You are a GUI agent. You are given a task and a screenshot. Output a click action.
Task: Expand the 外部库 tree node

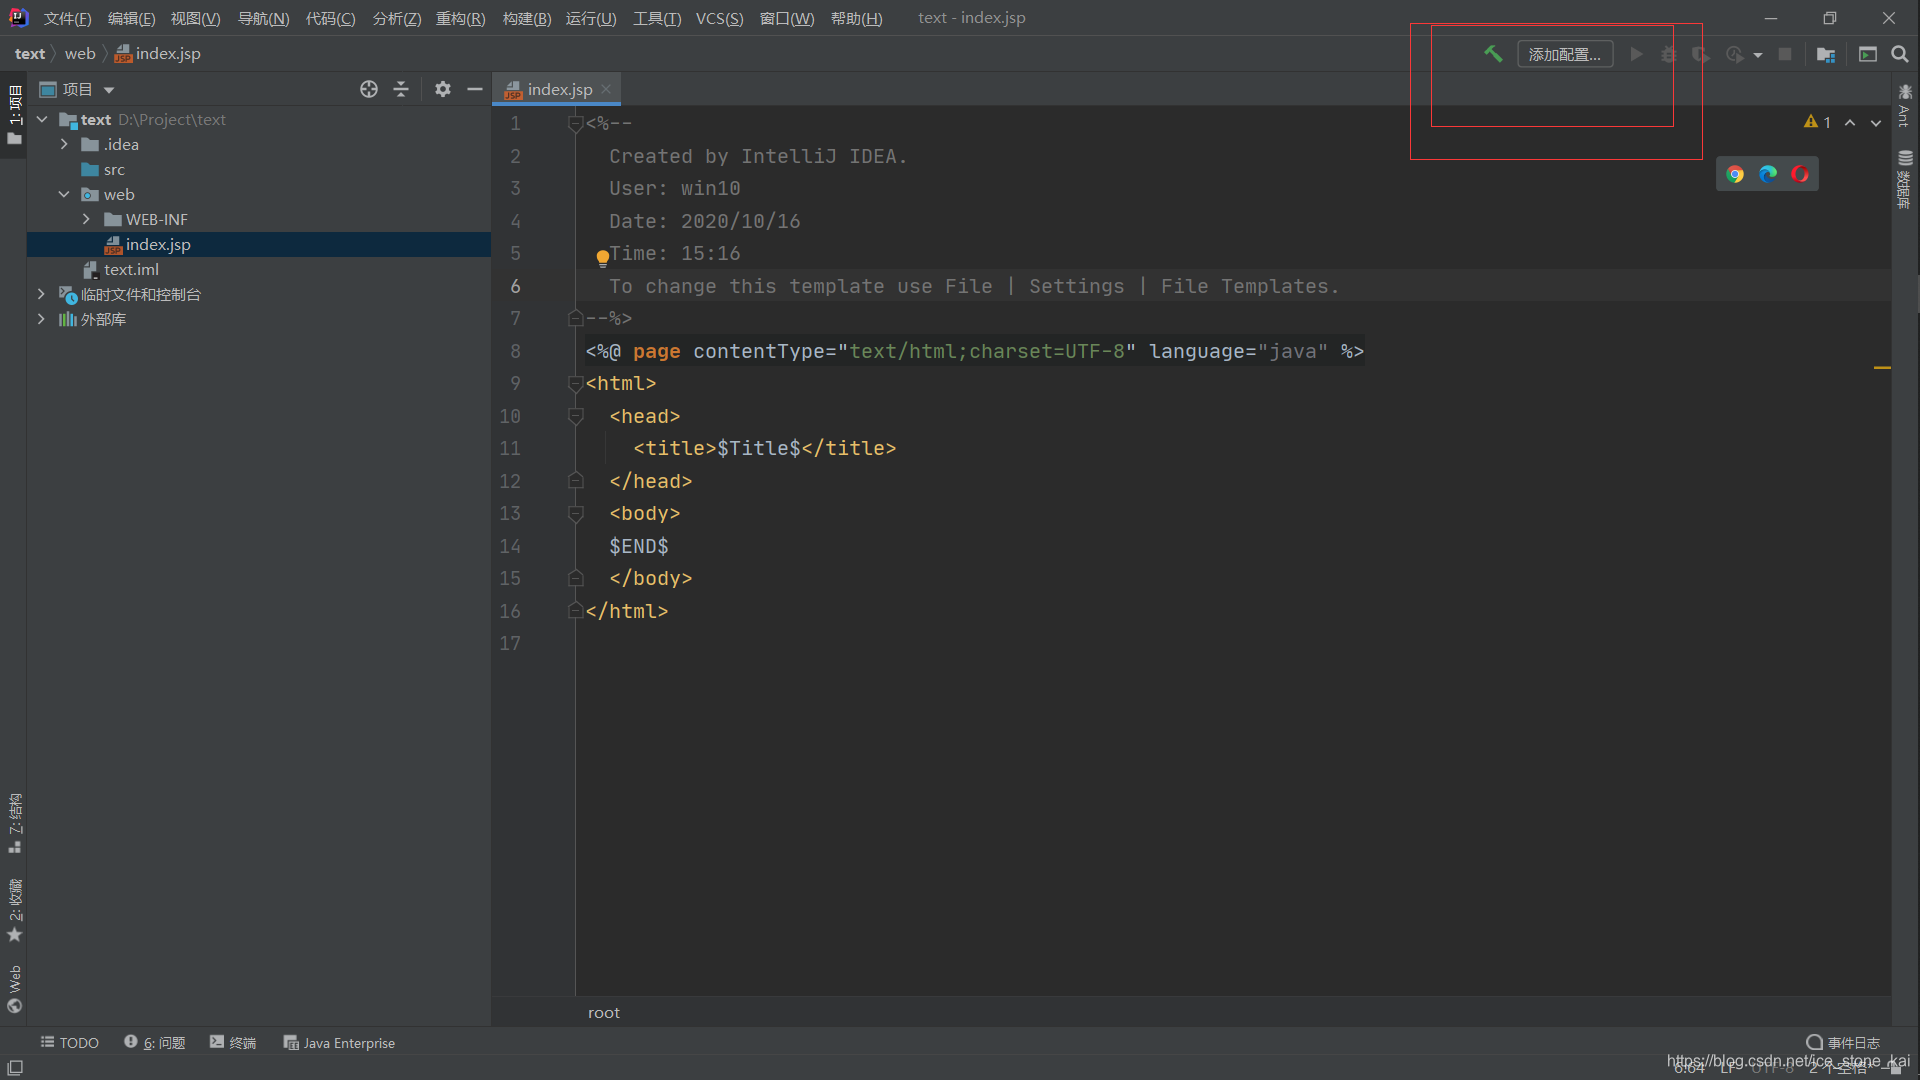[x=40, y=318]
